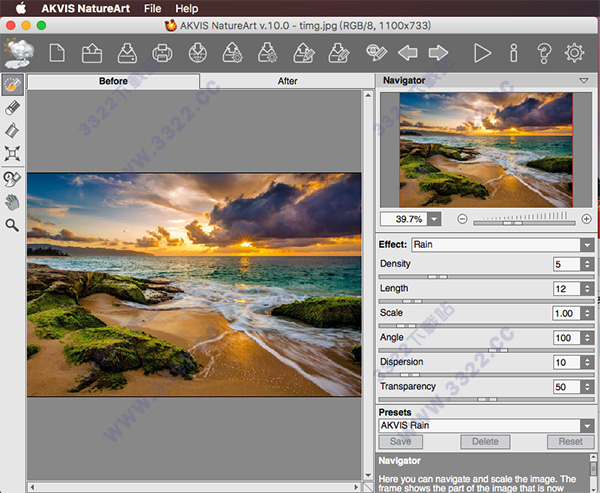Click the Load presets tray-with-gear icon

pos(232,53)
